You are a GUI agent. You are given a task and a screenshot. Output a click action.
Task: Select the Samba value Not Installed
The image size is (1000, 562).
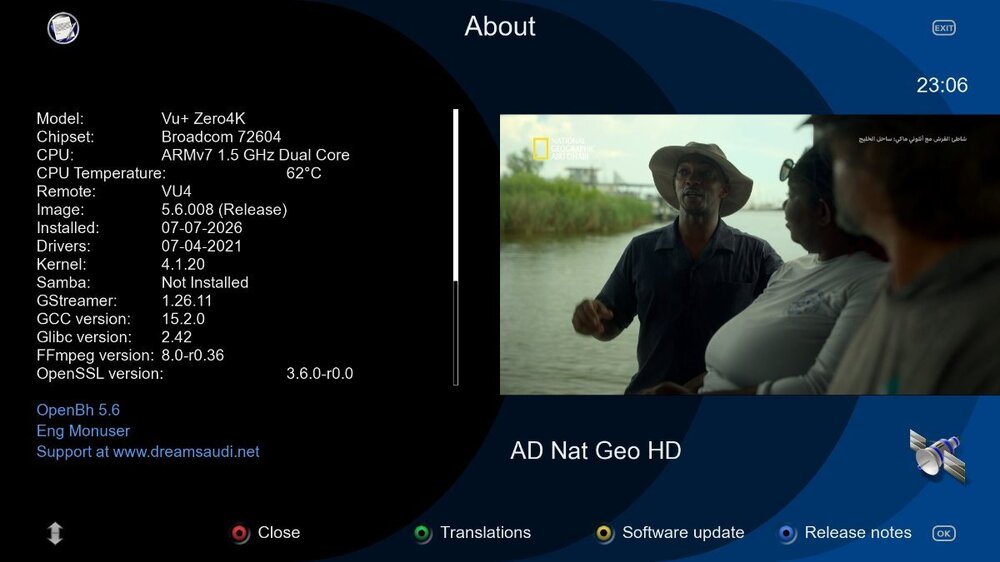click(x=205, y=283)
